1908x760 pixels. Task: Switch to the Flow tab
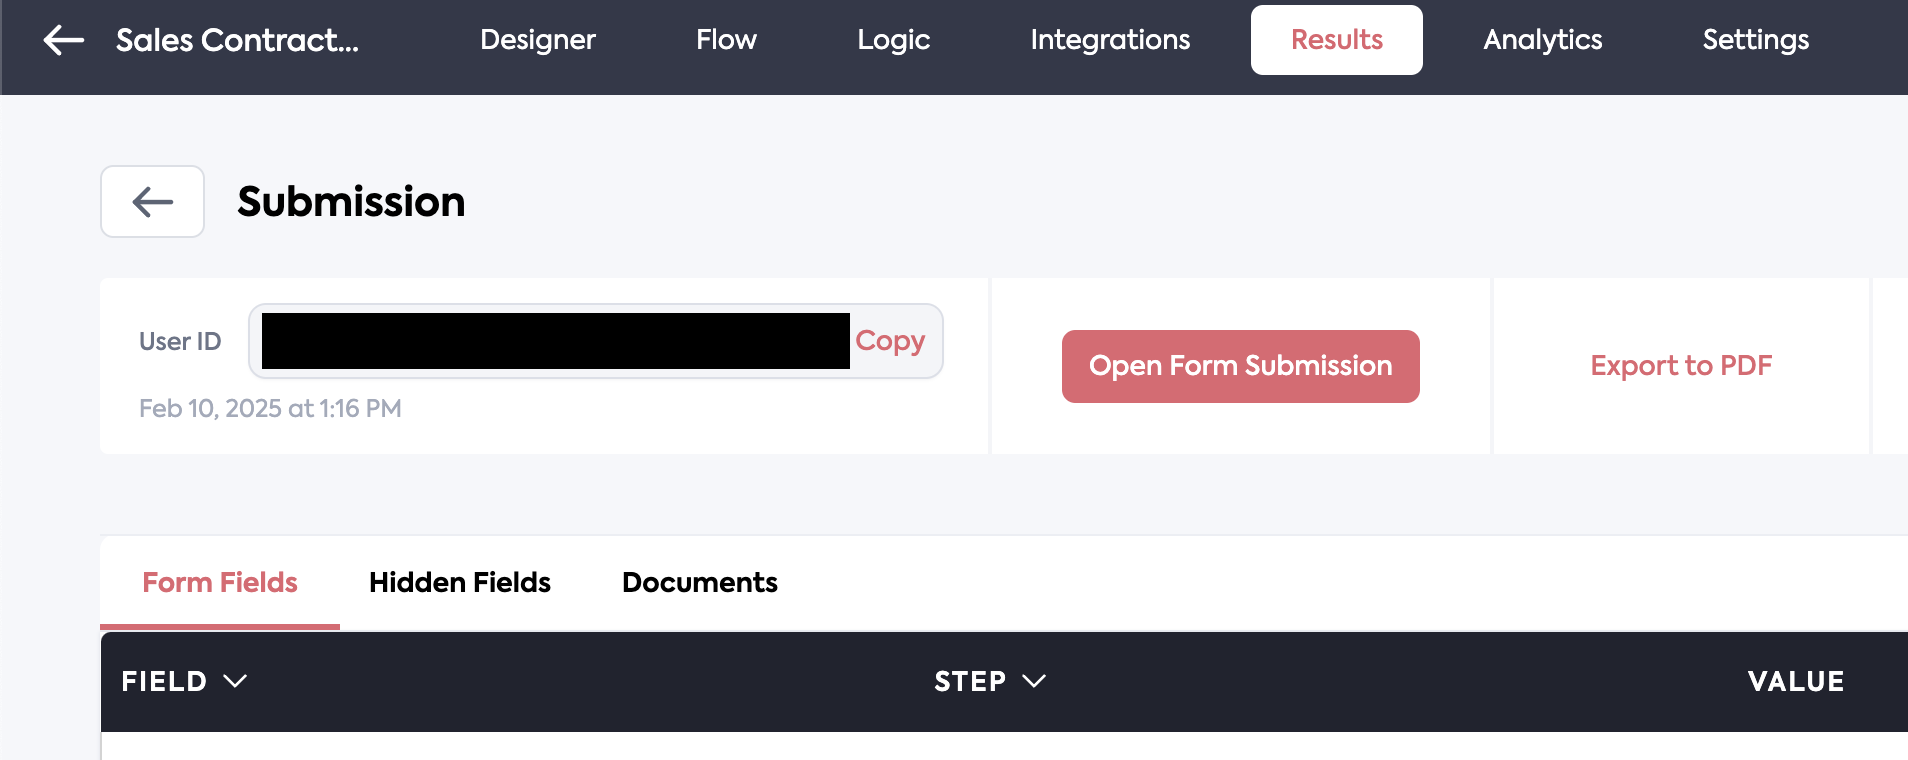(x=726, y=40)
